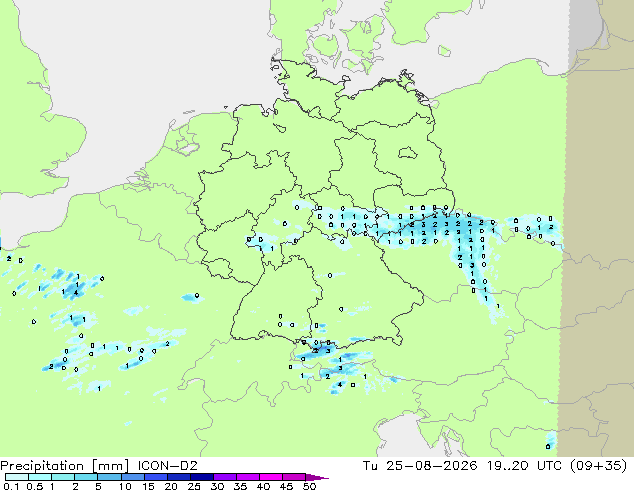Screen dimensions: 634x490
Task: Click the '19..20 UTC' time text
Action: coord(524,466)
